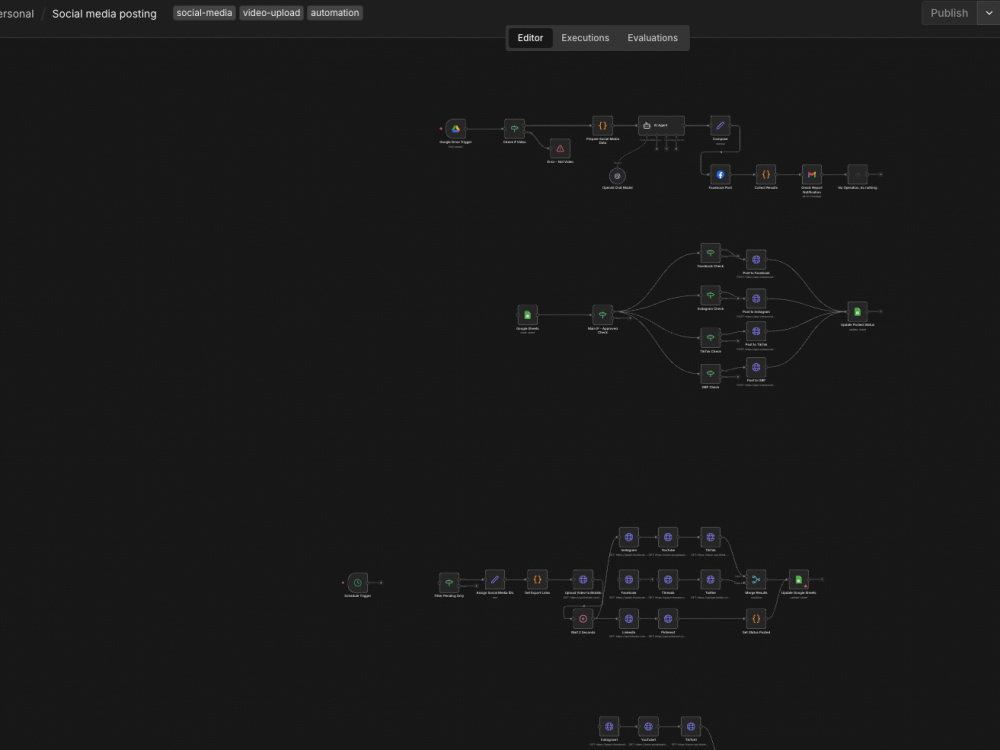Screen dimensions: 1000x750
Task: Open the Filter Pending Only node
Action: [x=449, y=582]
